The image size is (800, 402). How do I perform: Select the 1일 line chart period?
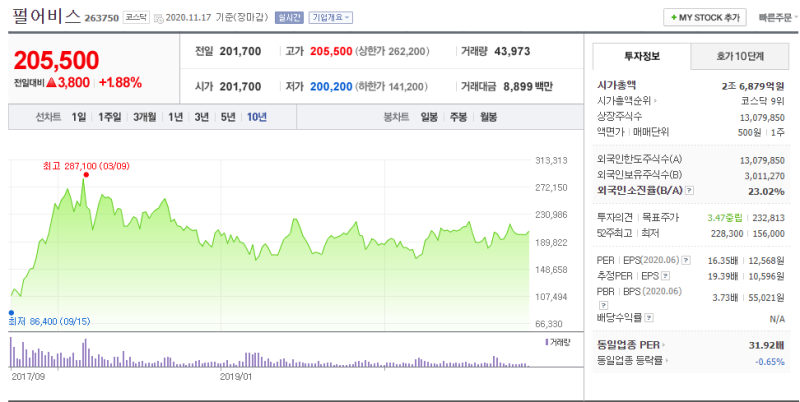79,117
